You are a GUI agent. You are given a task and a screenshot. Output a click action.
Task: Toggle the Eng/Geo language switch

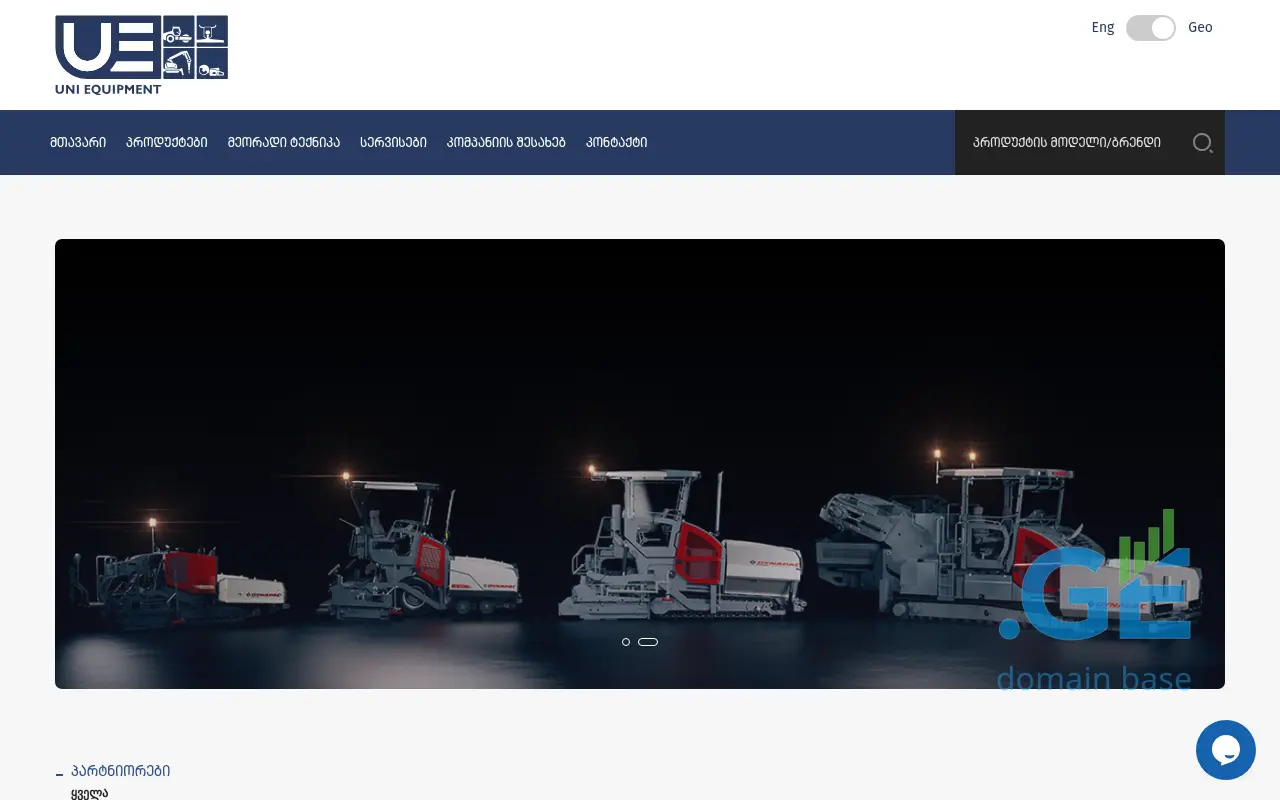coord(1150,28)
